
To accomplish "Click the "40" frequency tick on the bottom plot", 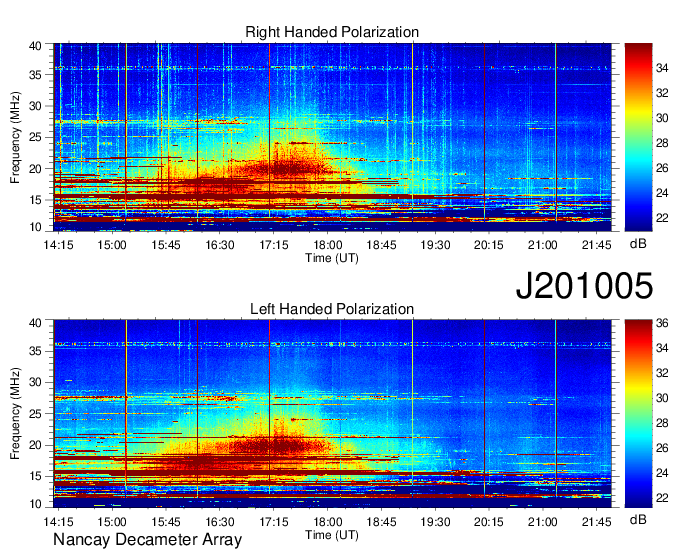I will tap(35, 323).
